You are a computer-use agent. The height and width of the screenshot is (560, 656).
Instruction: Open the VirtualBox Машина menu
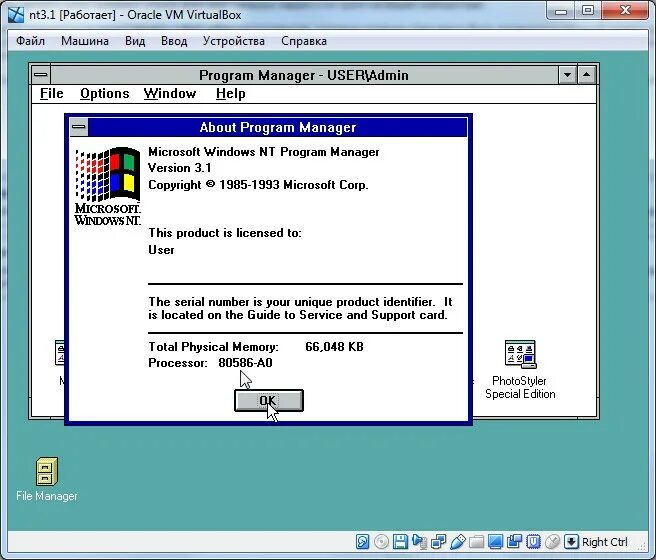pyautogui.click(x=85, y=41)
